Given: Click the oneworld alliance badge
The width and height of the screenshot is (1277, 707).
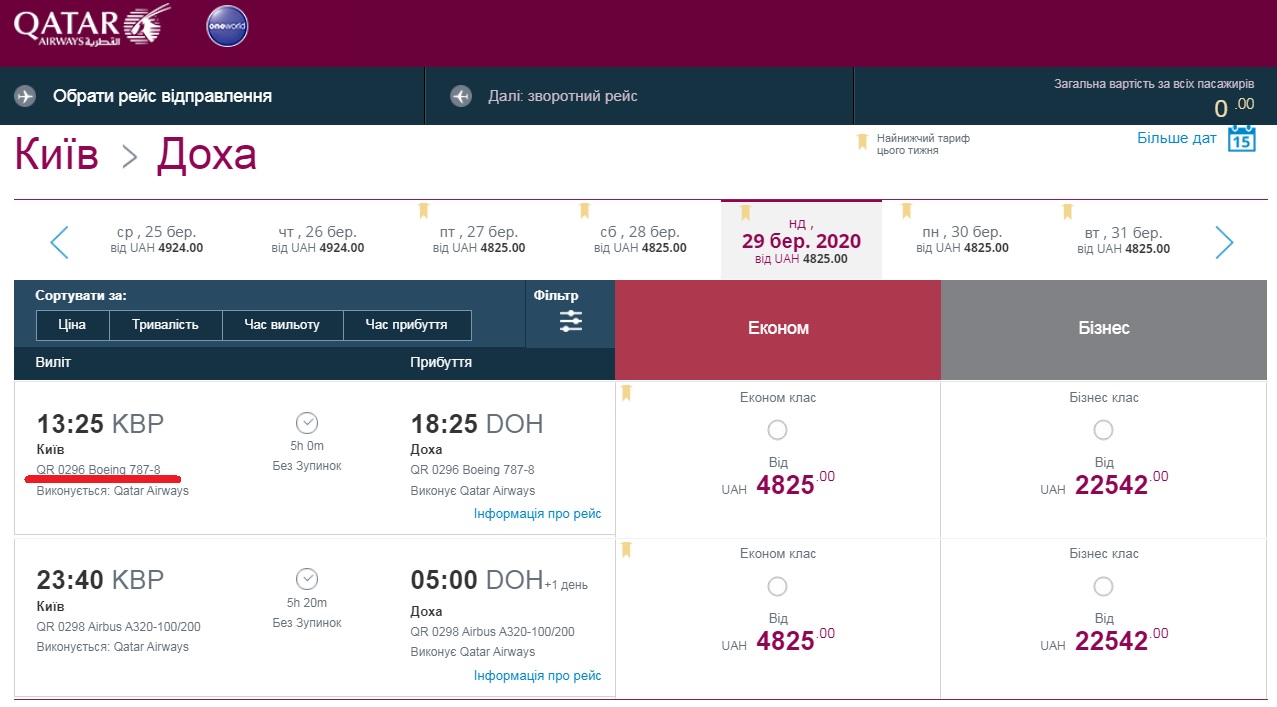Looking at the screenshot, I should (x=227, y=27).
